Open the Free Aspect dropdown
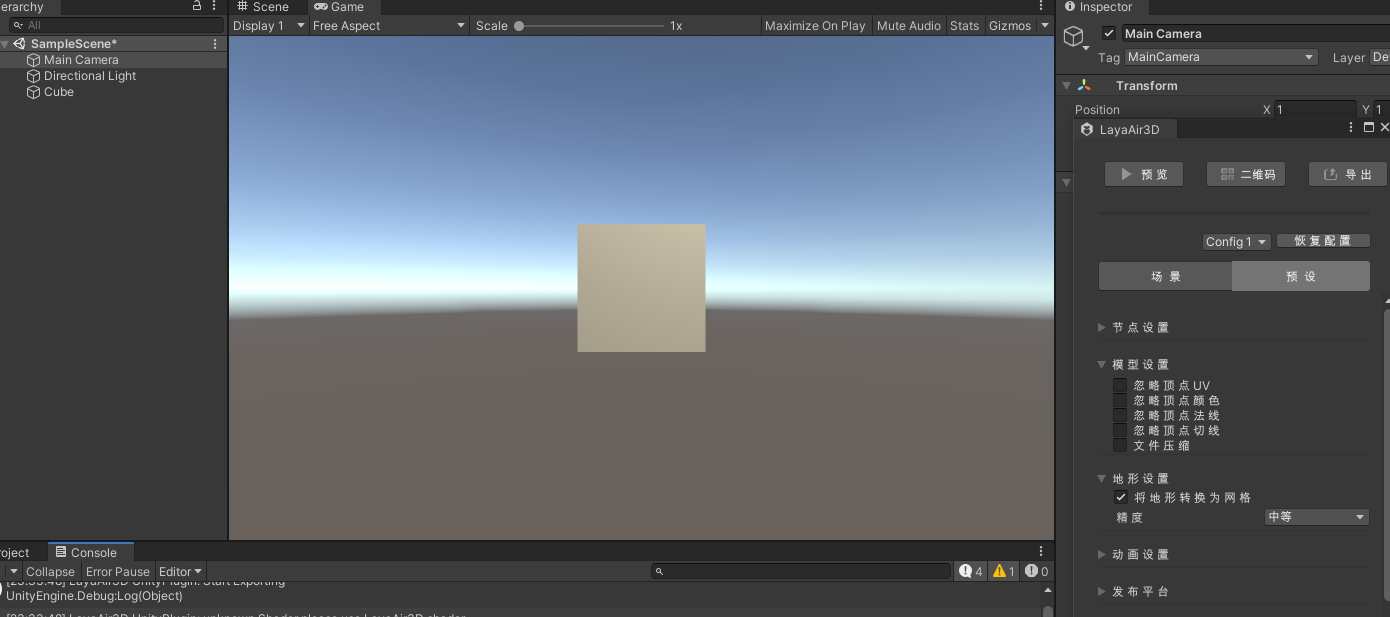The height and width of the screenshot is (617, 1390). (x=388, y=26)
